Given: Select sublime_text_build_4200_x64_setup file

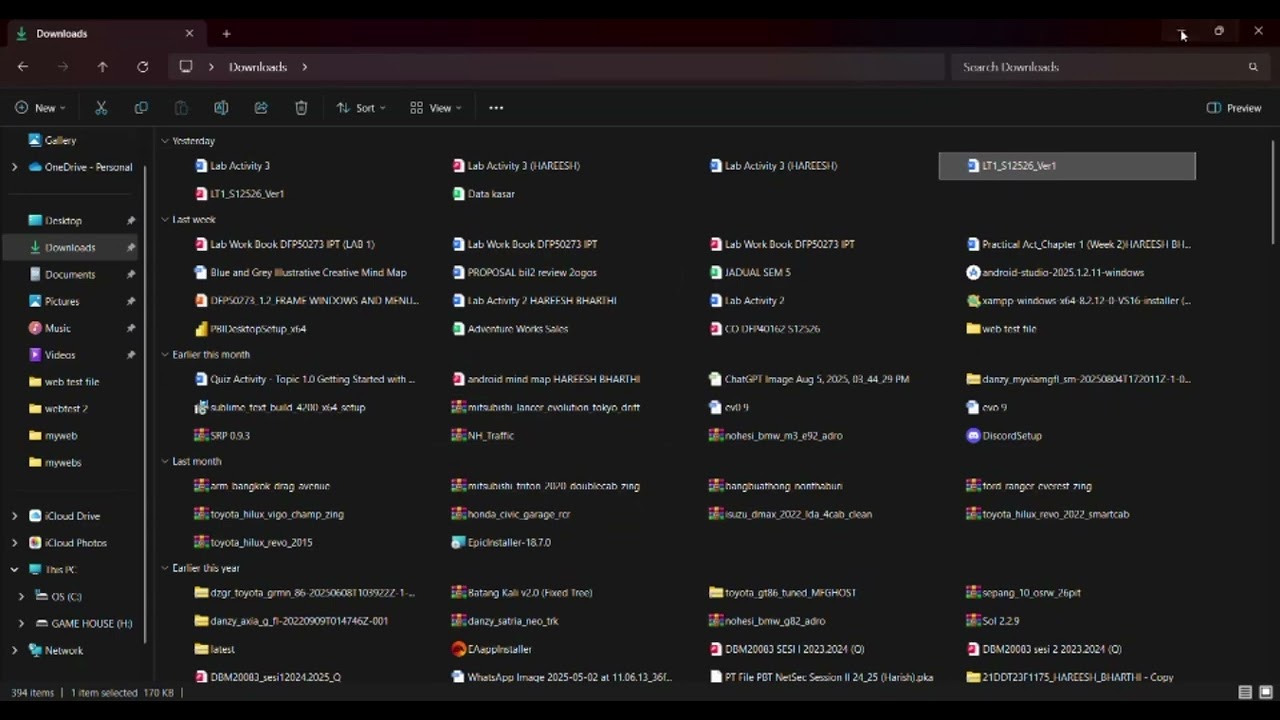Looking at the screenshot, I should click(x=280, y=407).
